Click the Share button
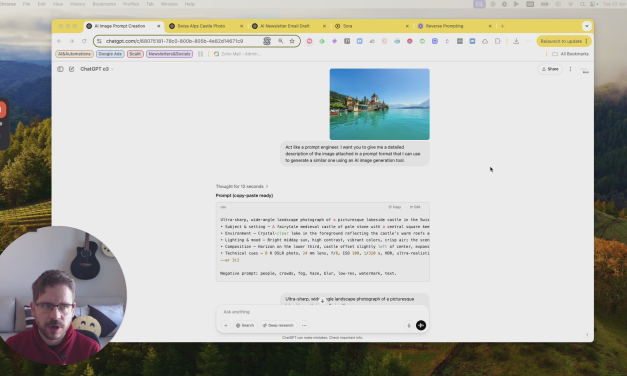Image resolution: width=627 pixels, height=376 pixels. tap(550, 69)
